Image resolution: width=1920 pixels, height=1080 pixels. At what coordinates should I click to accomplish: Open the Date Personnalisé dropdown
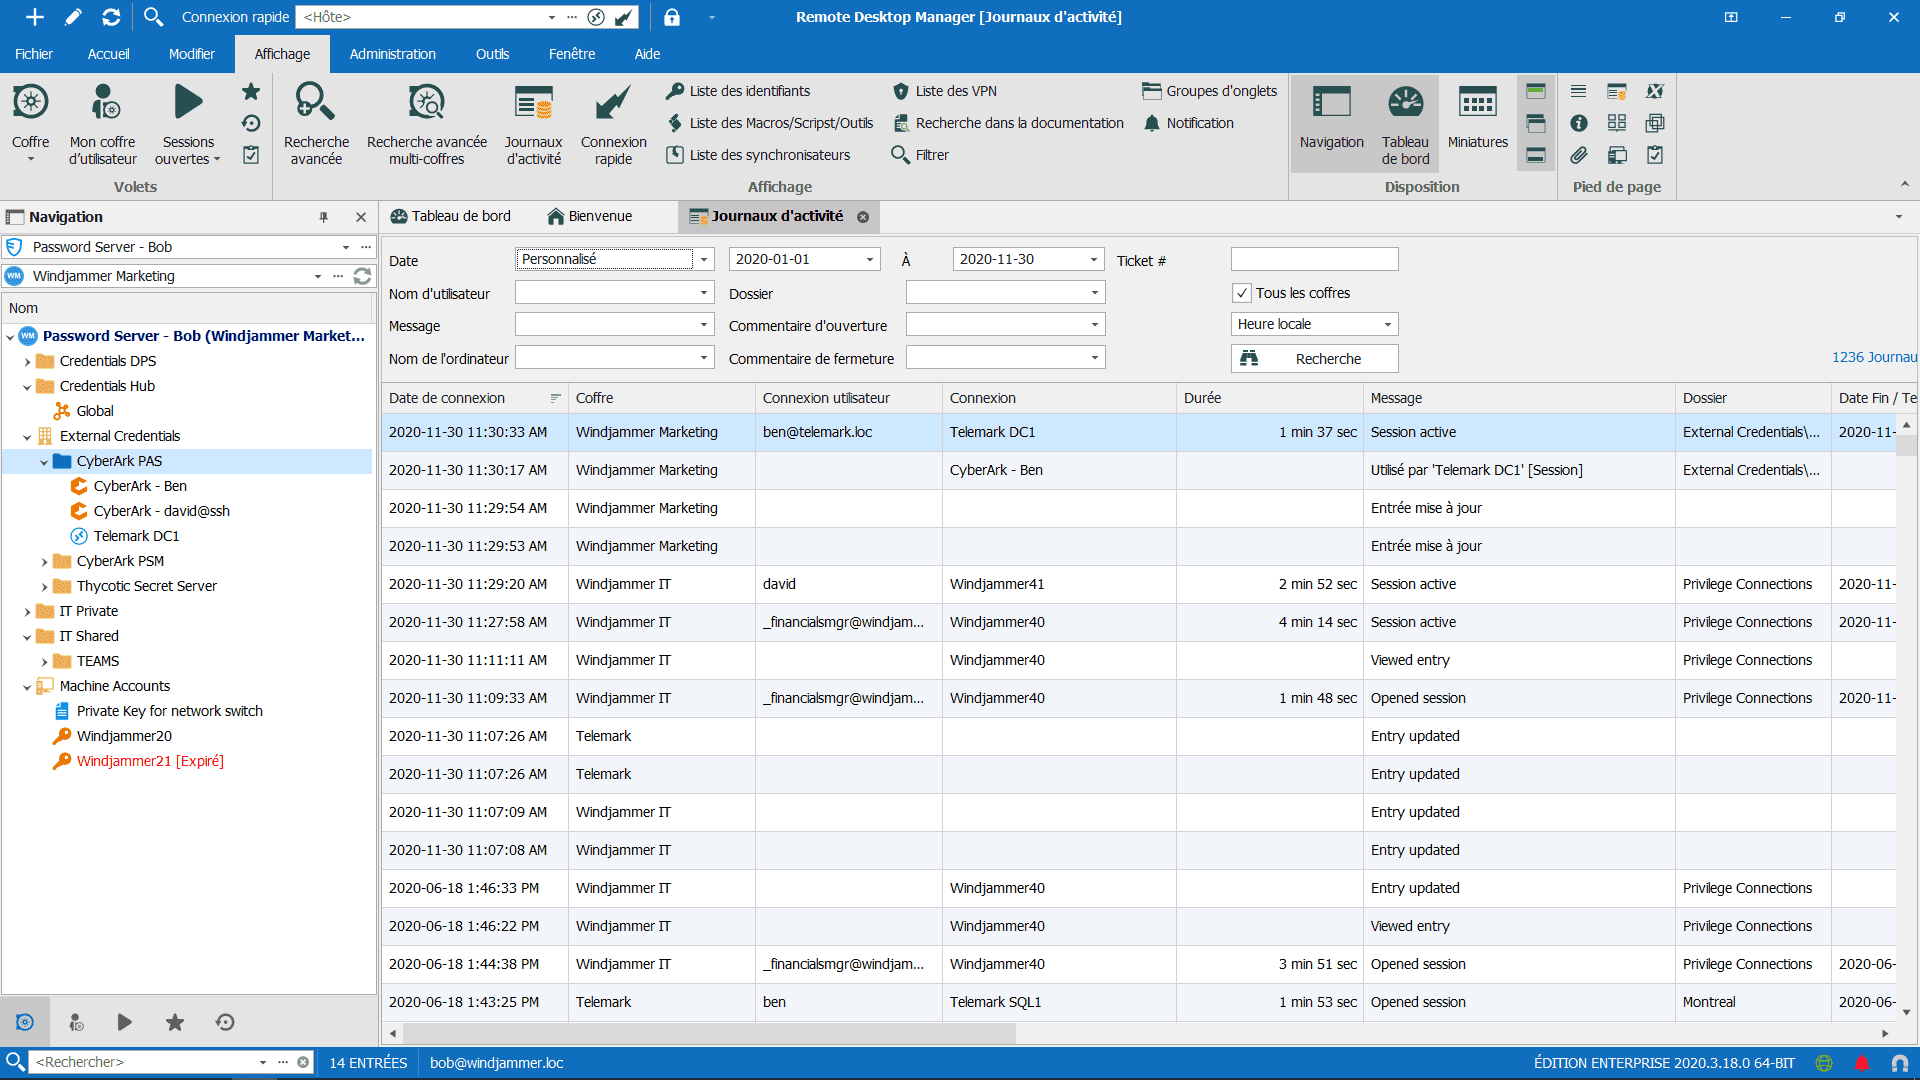pos(704,259)
